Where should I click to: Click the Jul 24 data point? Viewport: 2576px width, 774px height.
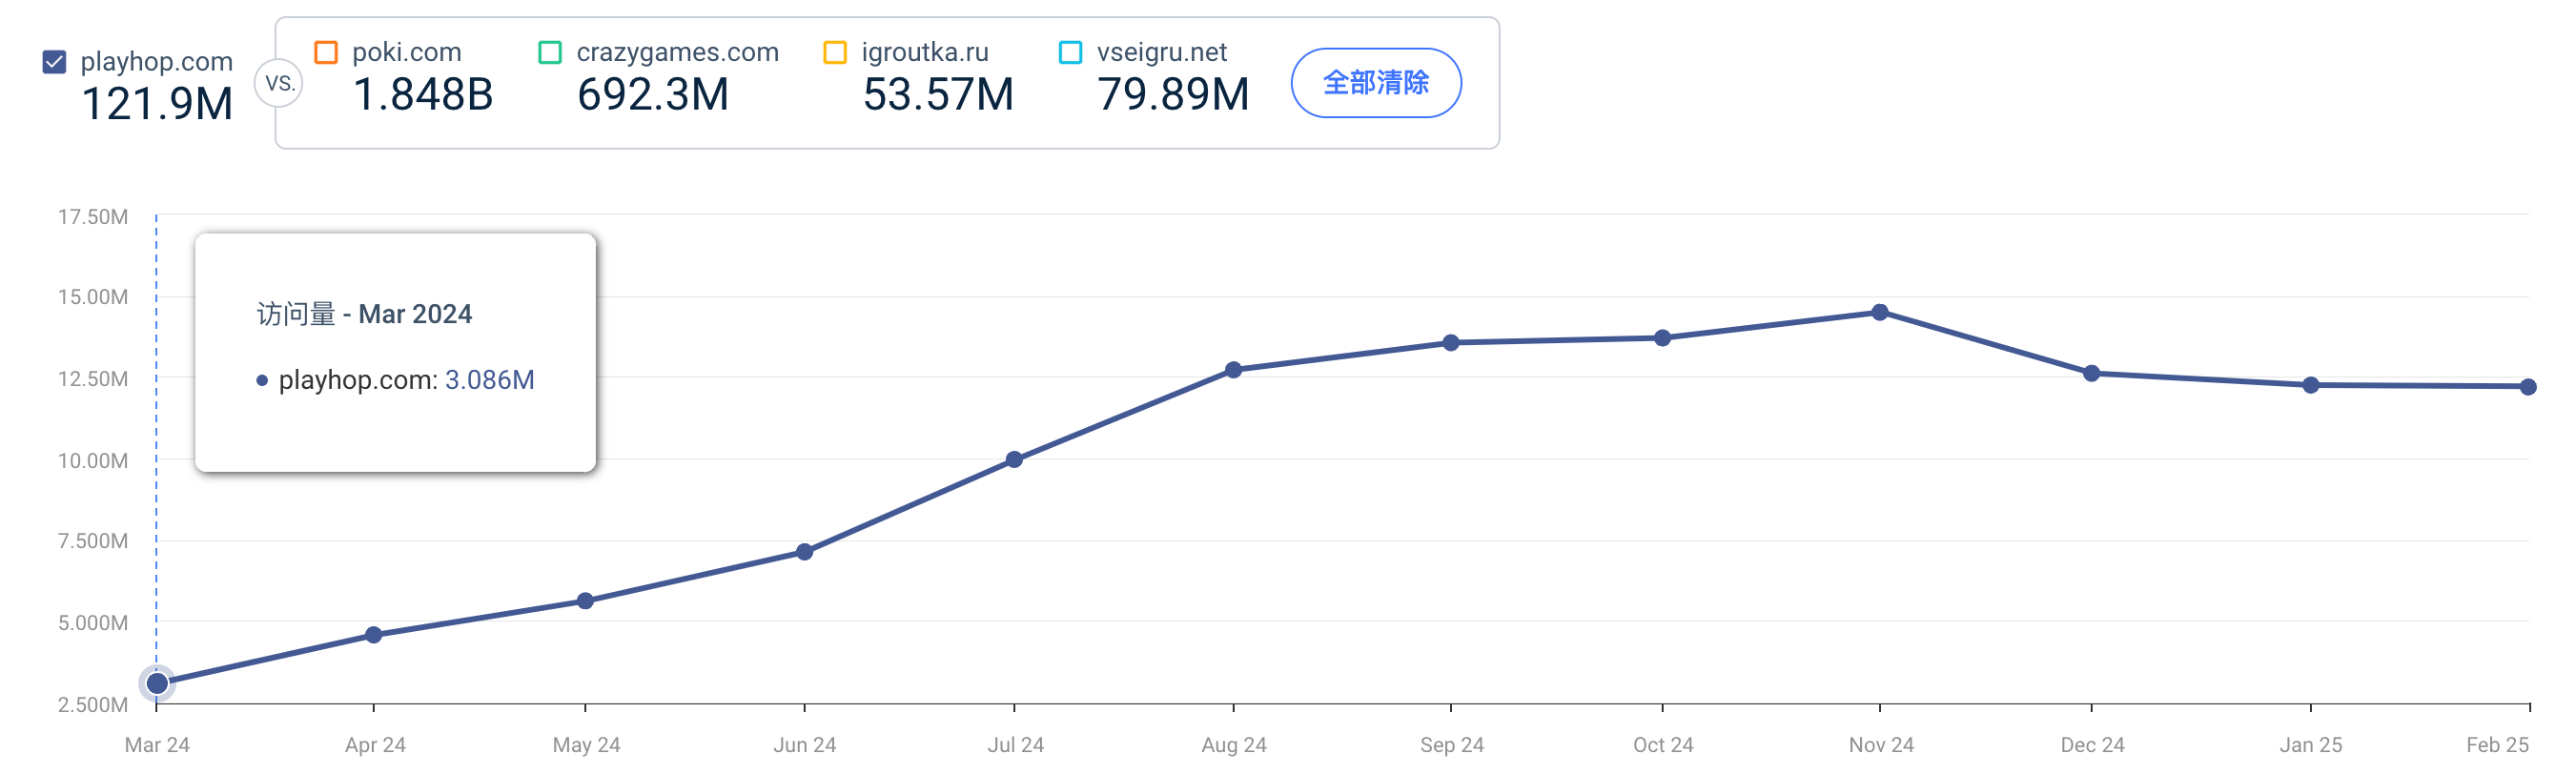[x=1014, y=460]
